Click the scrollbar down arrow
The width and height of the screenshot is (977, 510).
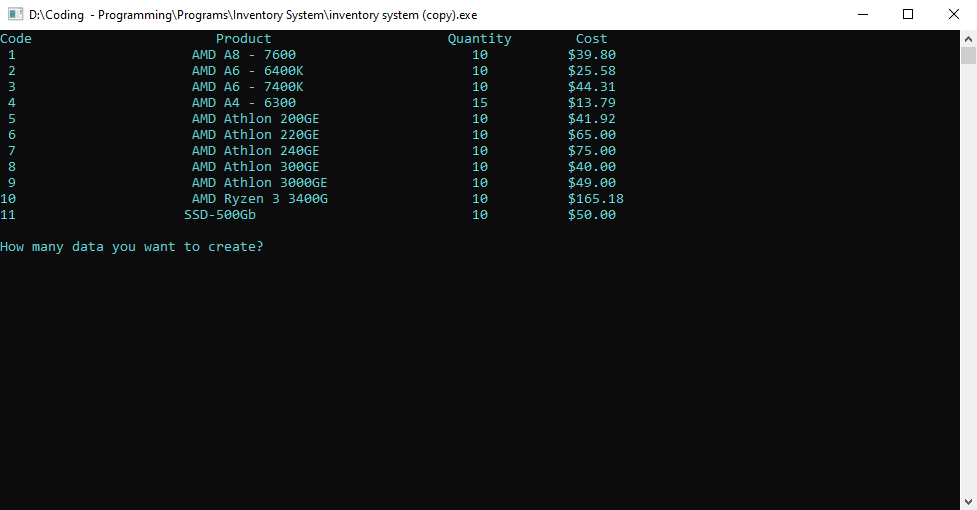(x=968, y=501)
